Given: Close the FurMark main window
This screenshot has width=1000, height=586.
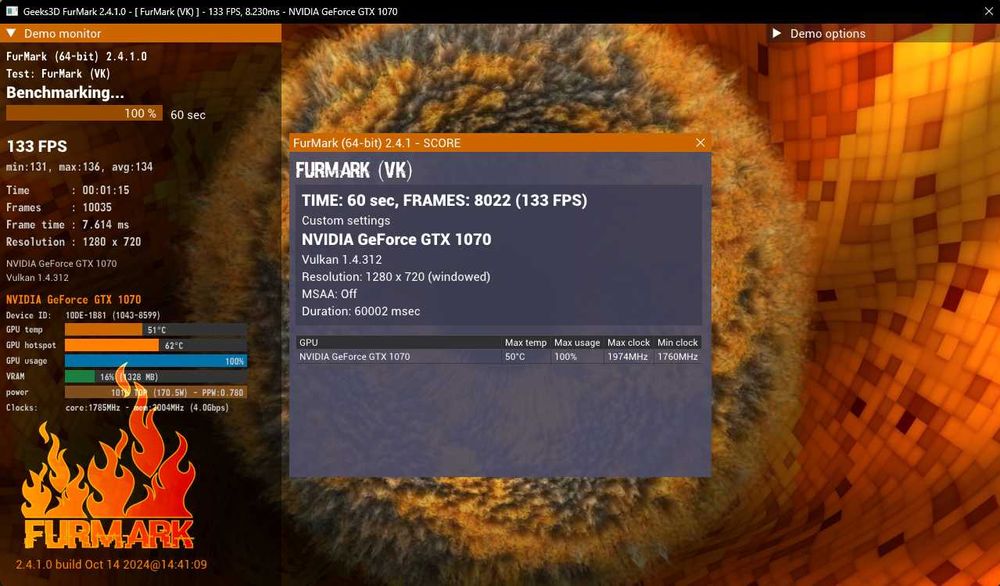Looking at the screenshot, I should (989, 11).
